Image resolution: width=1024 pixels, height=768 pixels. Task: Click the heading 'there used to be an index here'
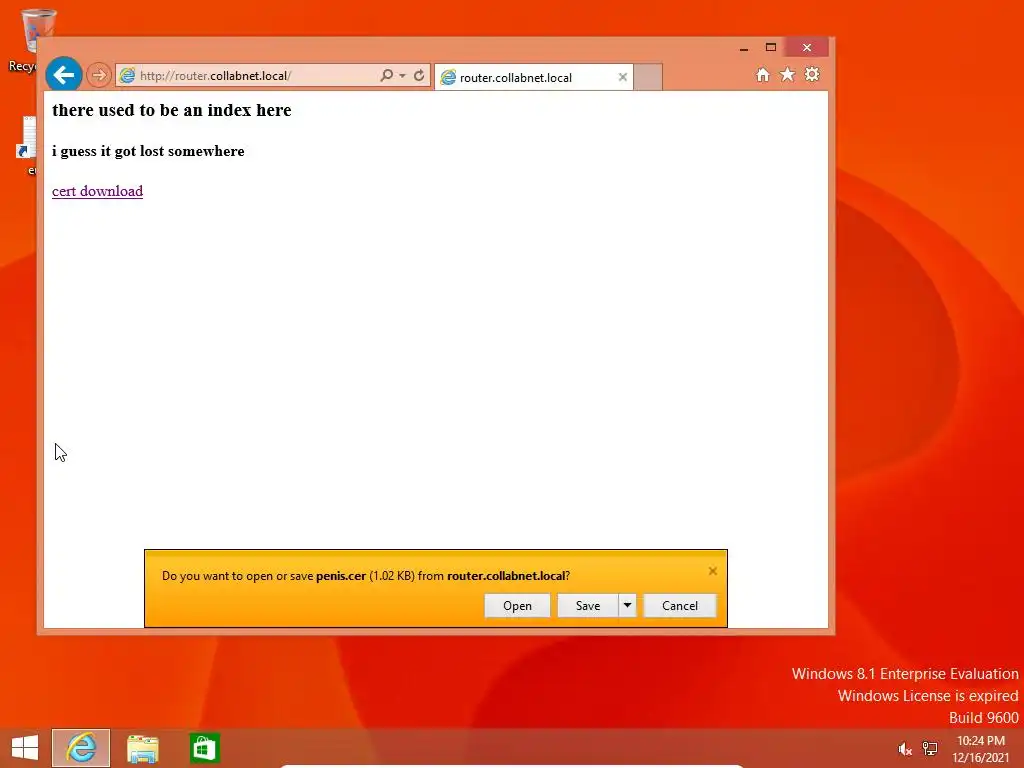[172, 110]
